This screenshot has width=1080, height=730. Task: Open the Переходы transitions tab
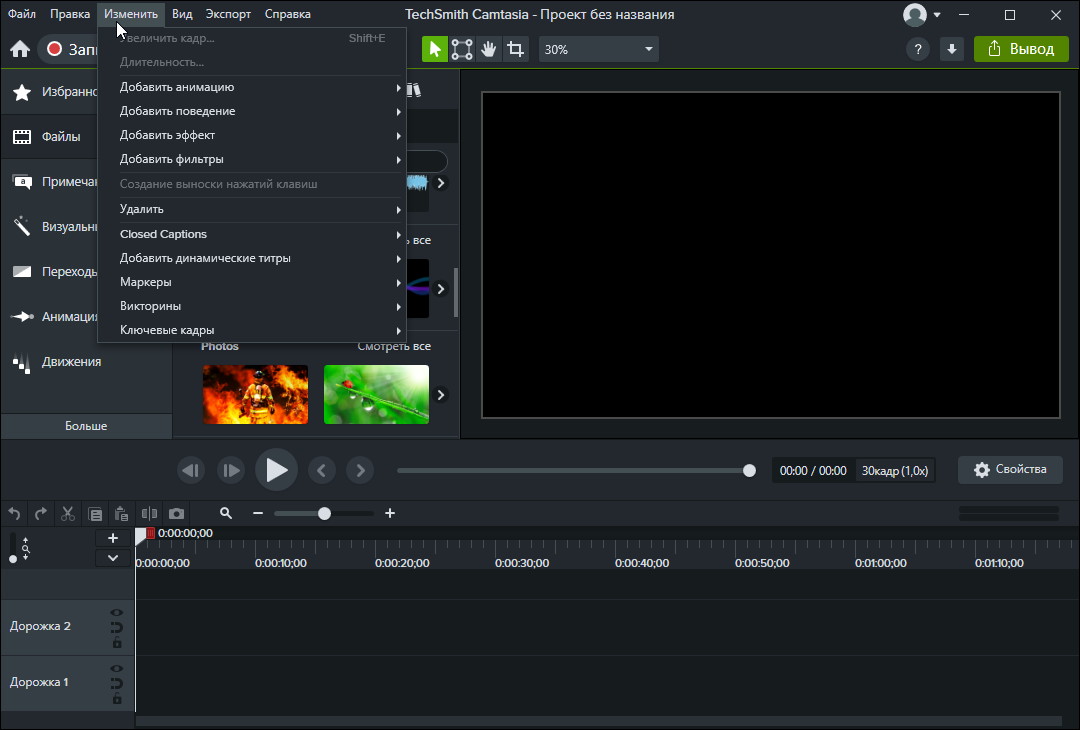(x=50, y=271)
